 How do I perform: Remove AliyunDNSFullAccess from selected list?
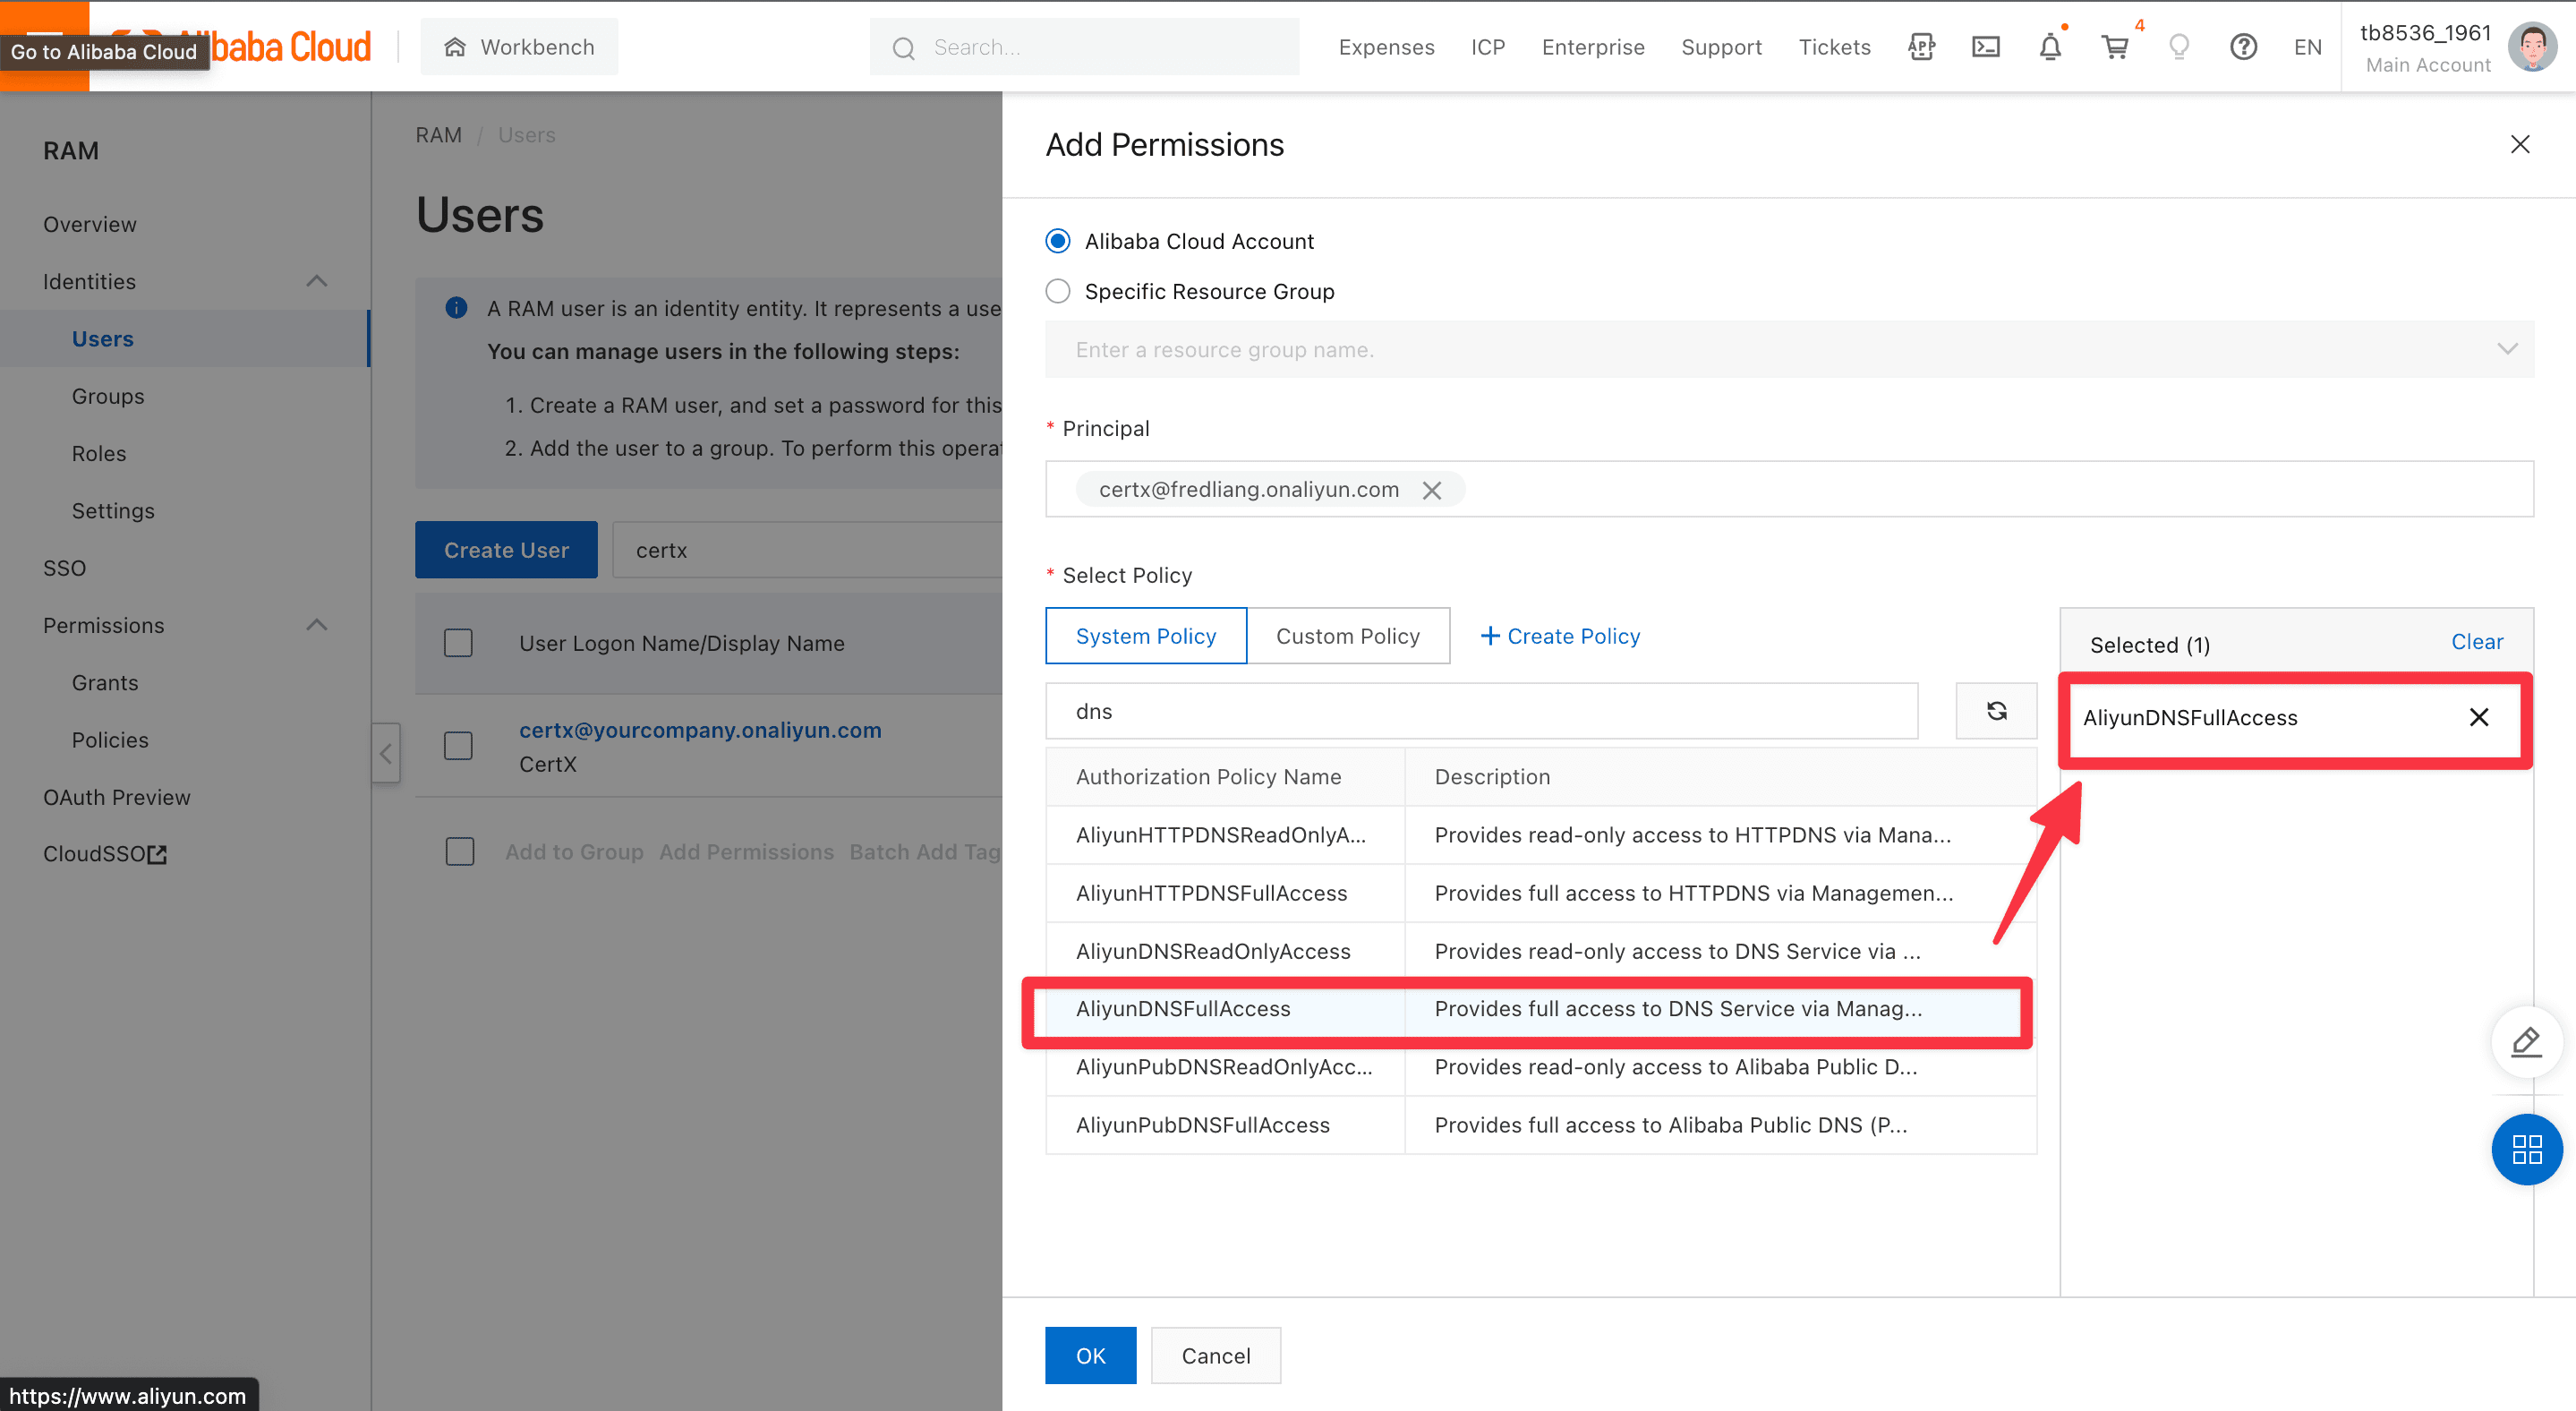(2478, 717)
